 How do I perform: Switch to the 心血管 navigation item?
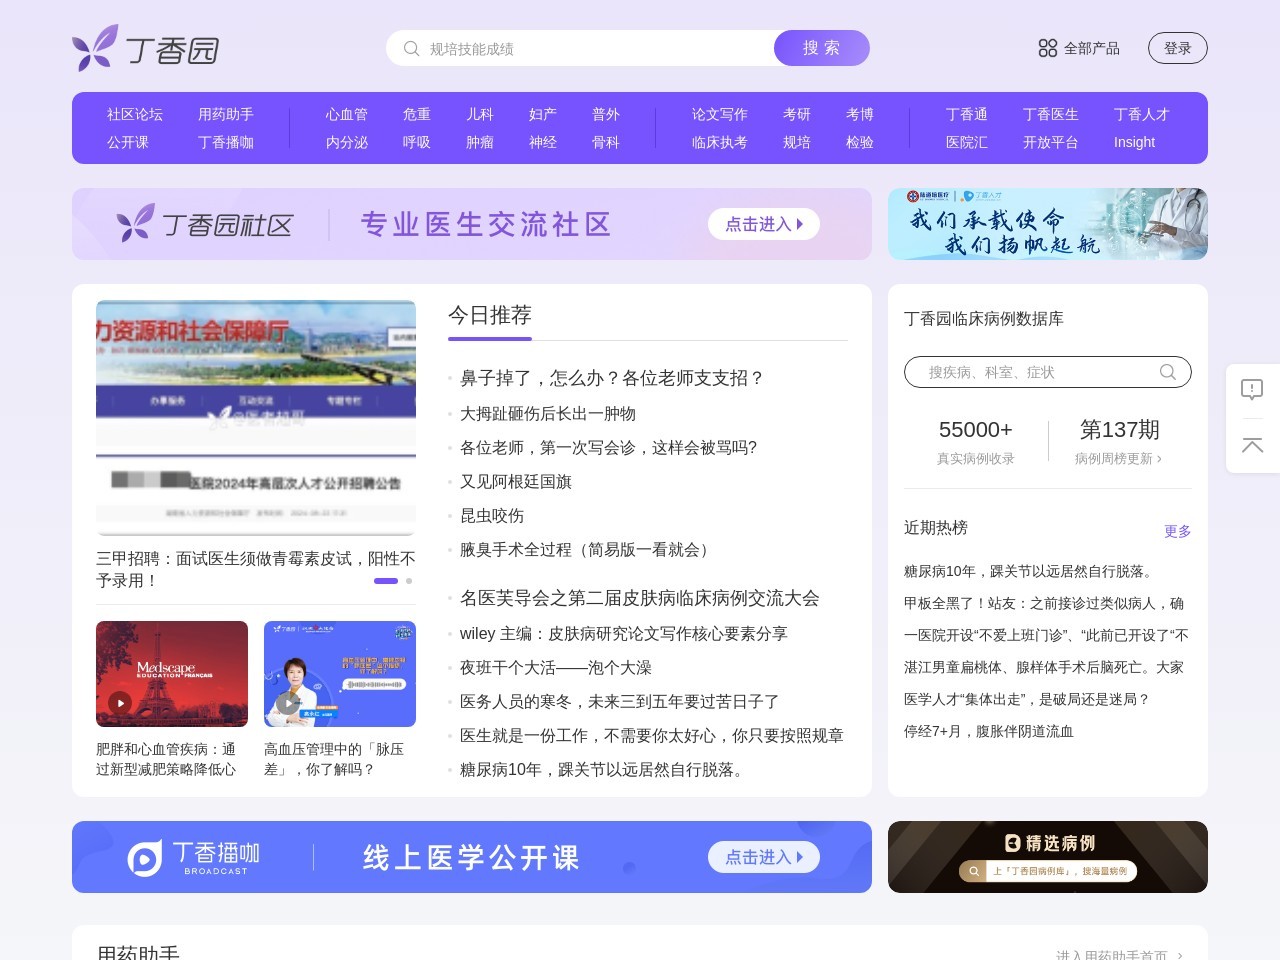pyautogui.click(x=345, y=114)
